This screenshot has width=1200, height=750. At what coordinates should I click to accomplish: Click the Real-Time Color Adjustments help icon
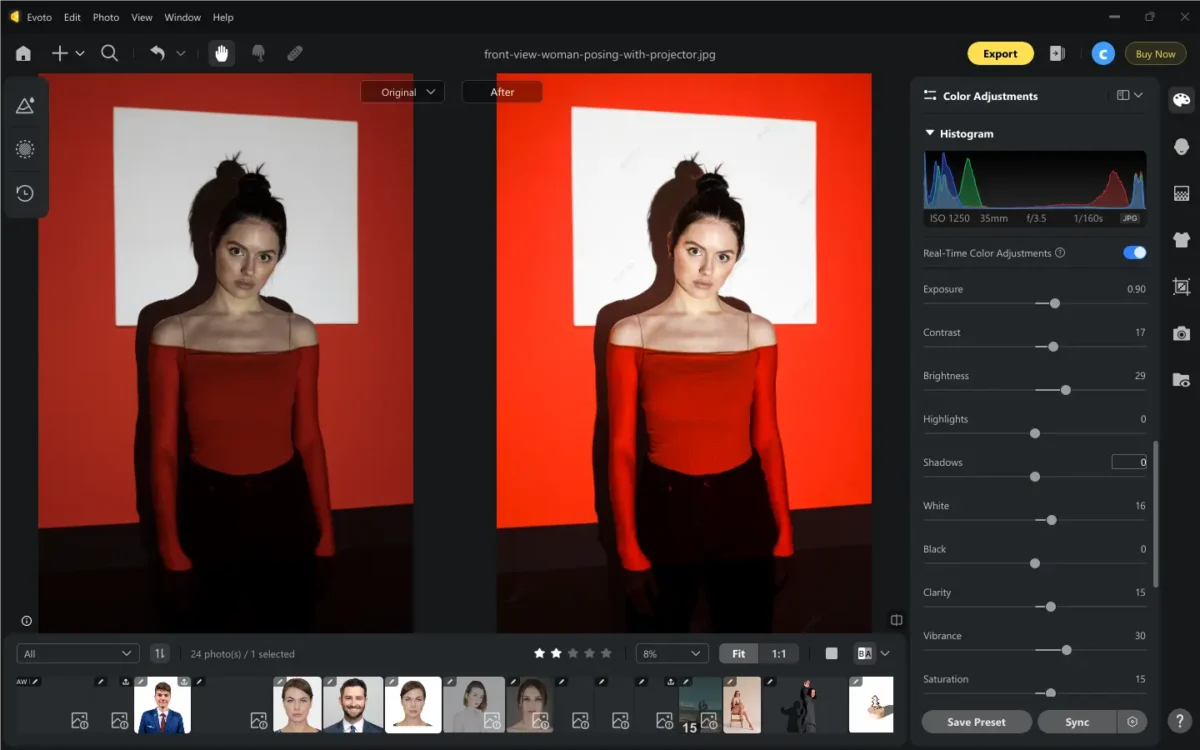pos(1060,253)
